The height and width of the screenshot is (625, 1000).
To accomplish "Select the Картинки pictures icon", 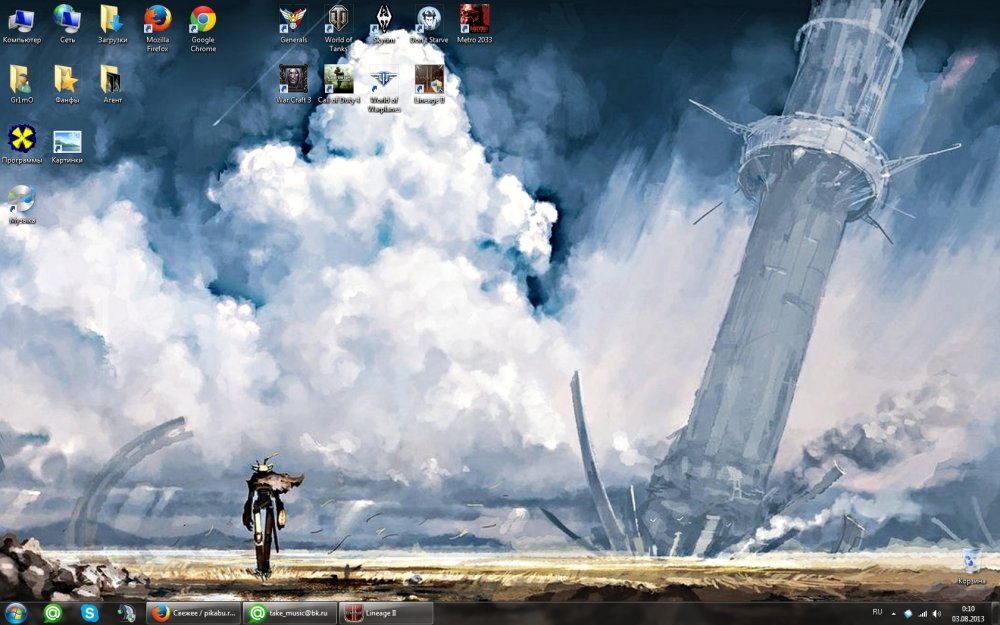I will pyautogui.click(x=67, y=145).
